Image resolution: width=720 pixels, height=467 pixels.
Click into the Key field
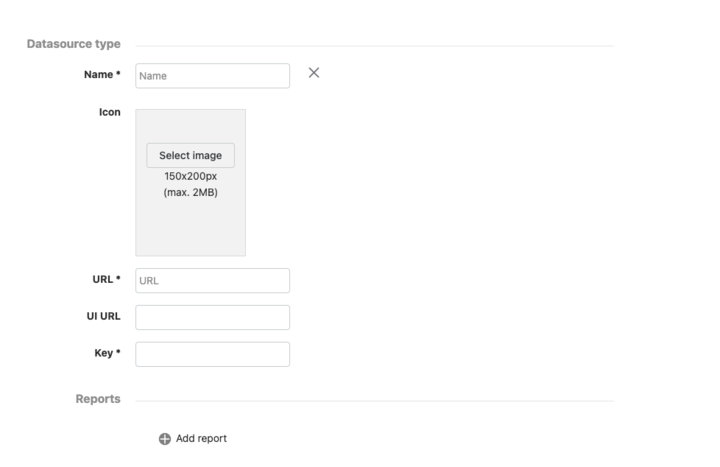click(212, 354)
